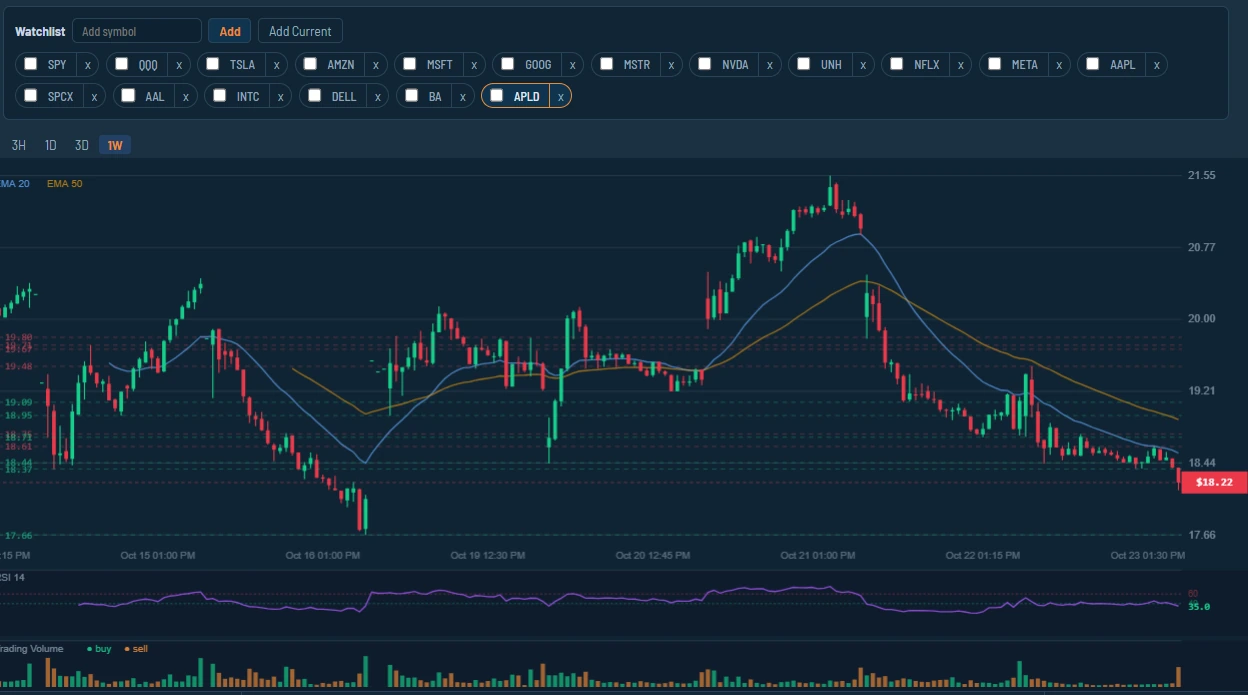
Task: Remove MSFT using its x button
Action: point(474,65)
